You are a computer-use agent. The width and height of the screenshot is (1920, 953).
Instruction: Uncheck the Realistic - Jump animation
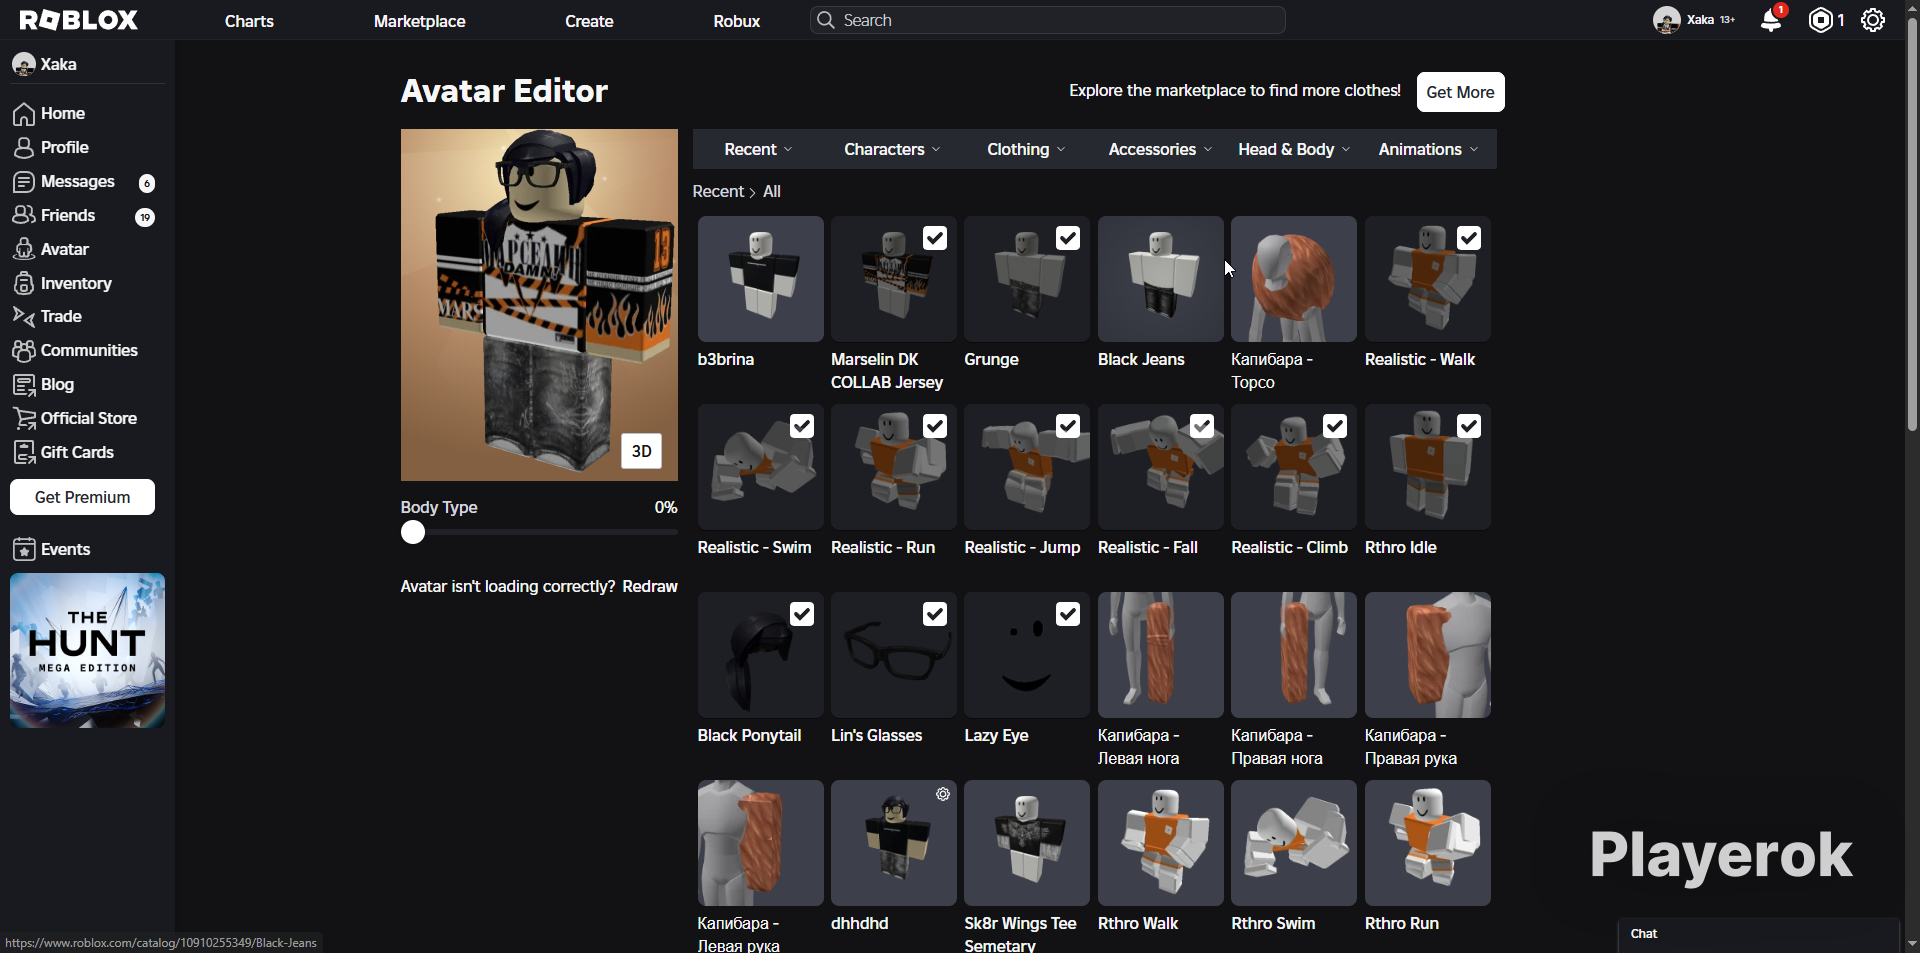1068,426
